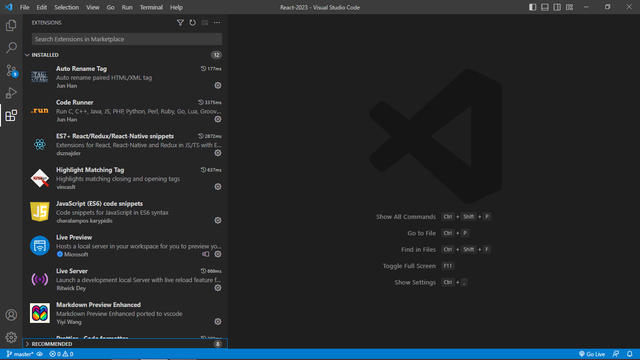Viewport: 640px width, 360px height.
Task: Open the Extensions views and more actions menu
Action: tap(217, 23)
